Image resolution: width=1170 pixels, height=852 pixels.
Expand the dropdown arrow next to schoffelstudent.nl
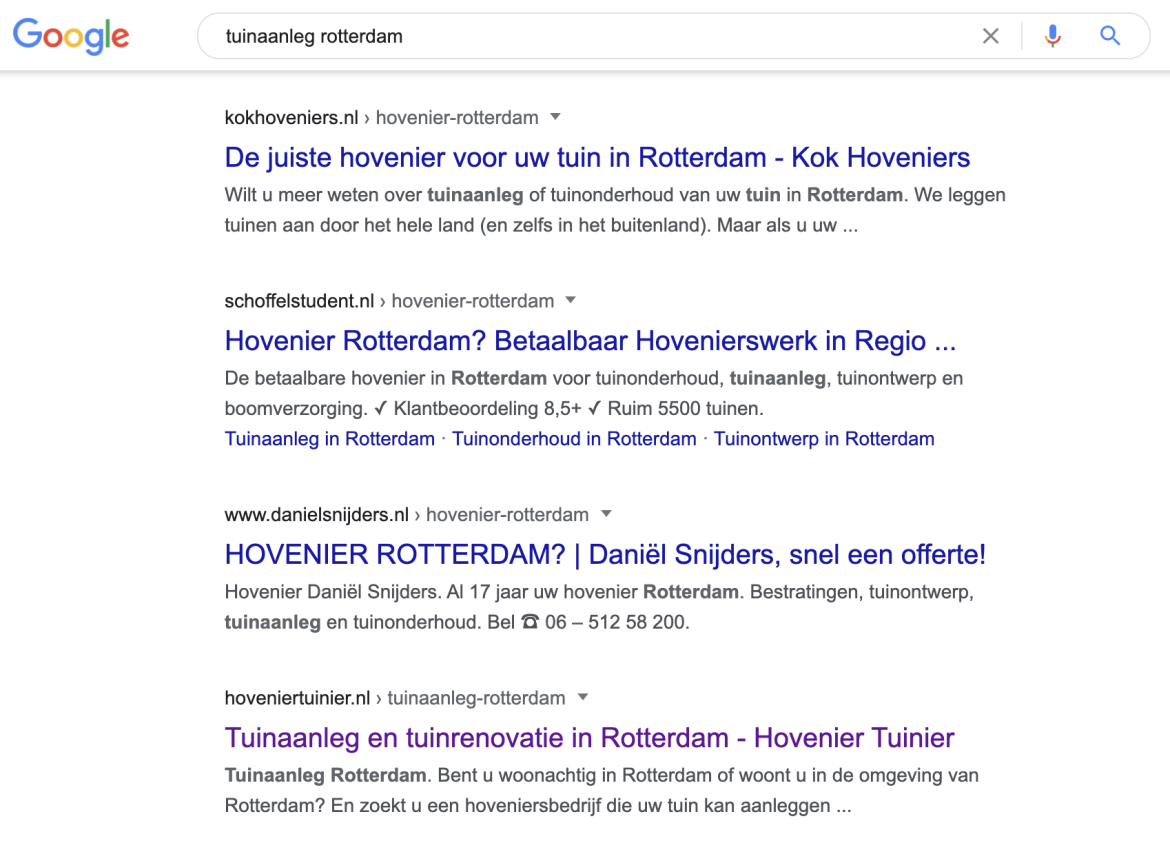tap(571, 301)
